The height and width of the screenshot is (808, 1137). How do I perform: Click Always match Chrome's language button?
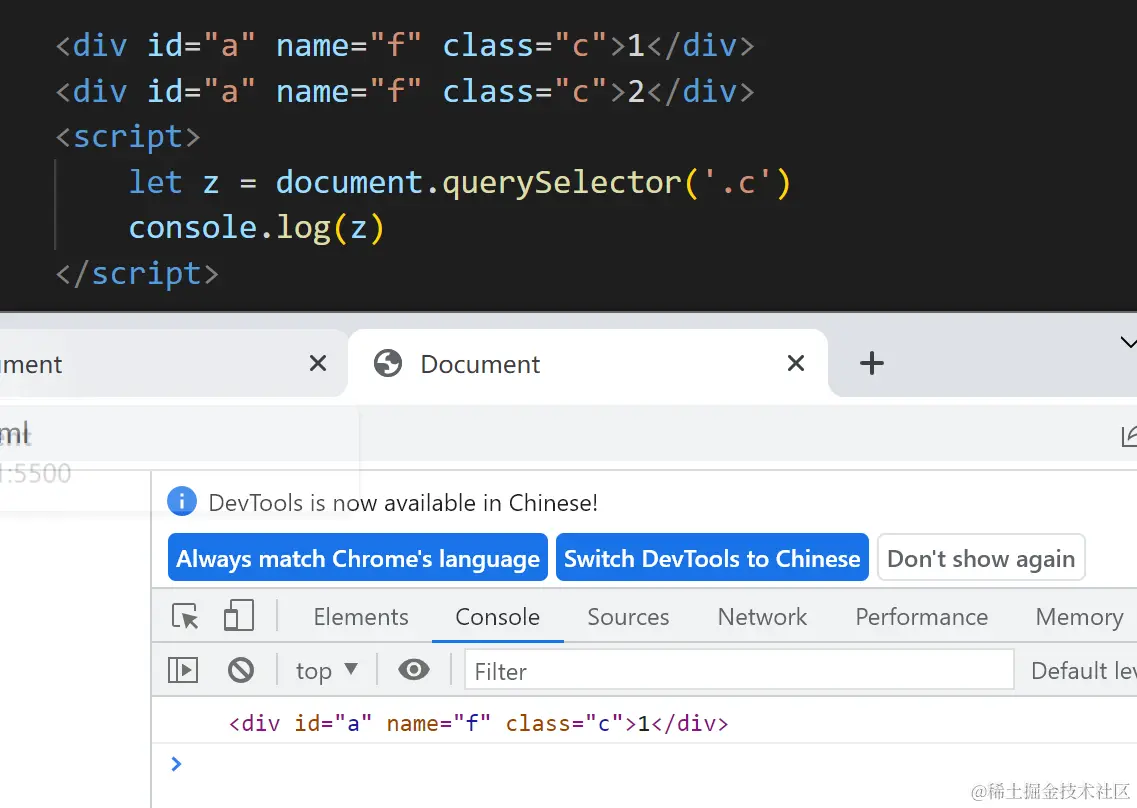tap(357, 558)
